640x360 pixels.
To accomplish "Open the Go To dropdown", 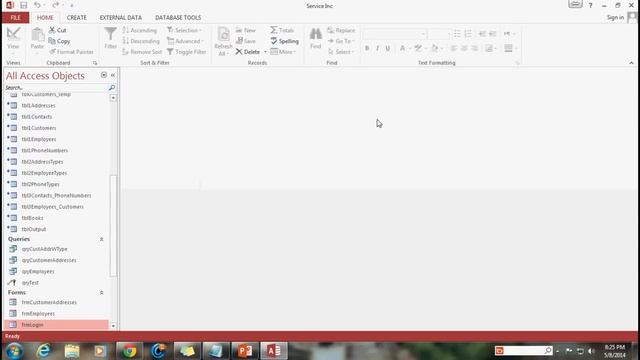I will (x=341, y=41).
